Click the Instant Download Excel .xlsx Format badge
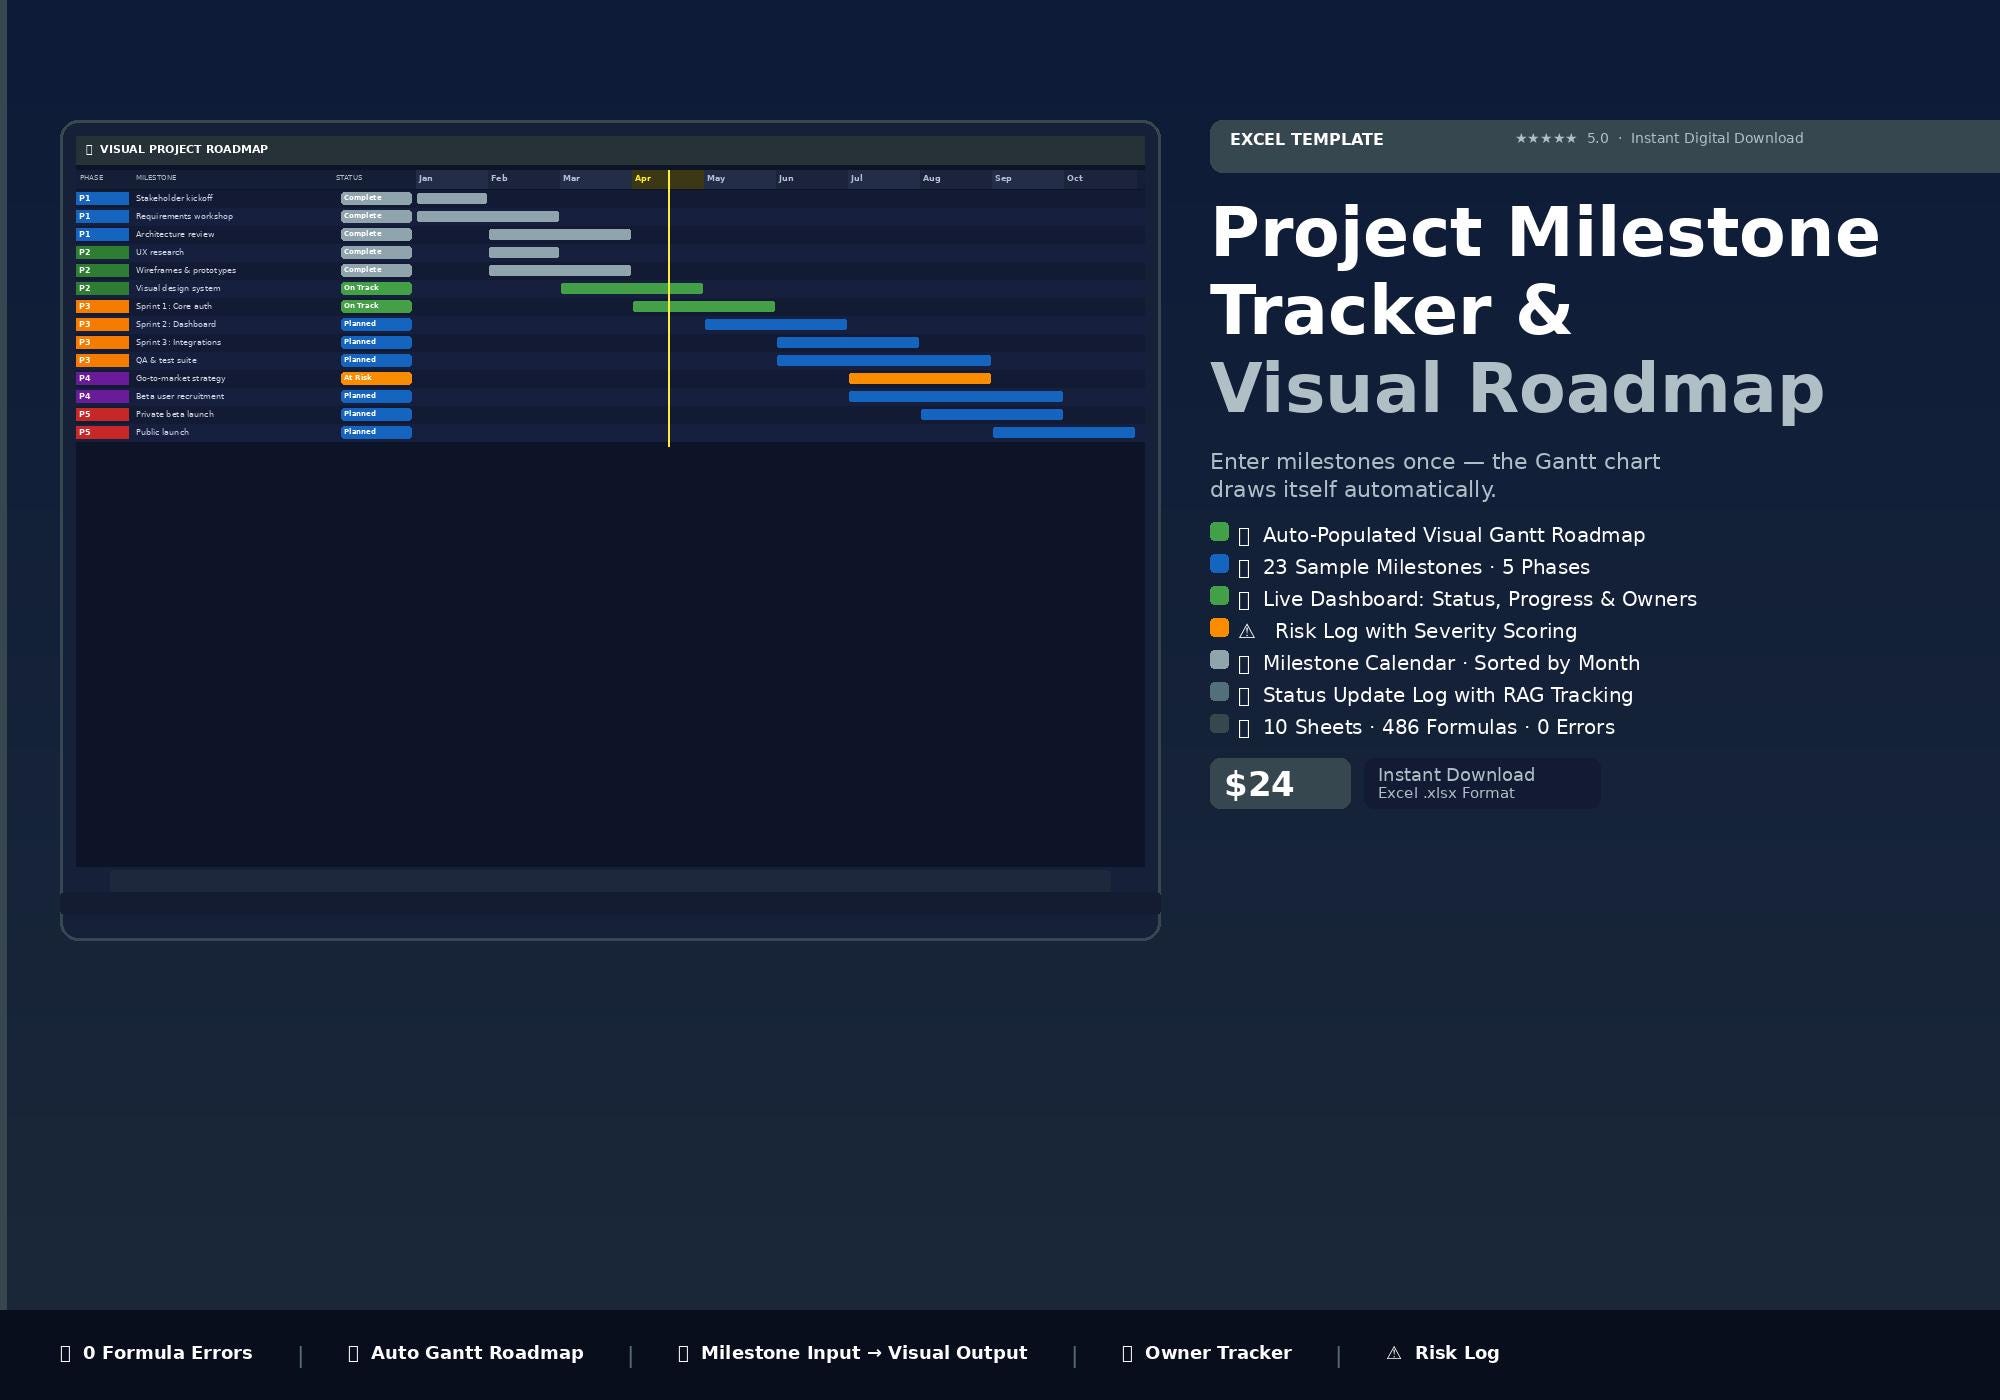Screen dimensions: 2000x1400 point(1482,783)
